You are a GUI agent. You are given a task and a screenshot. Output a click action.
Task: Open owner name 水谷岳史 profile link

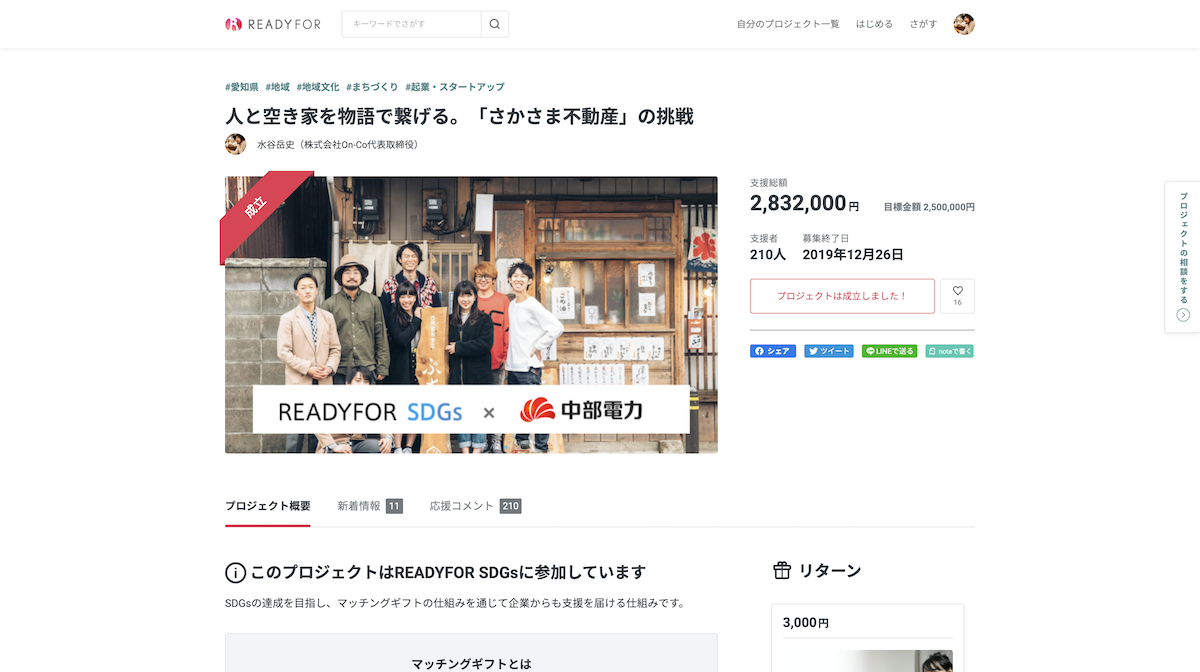click(x=337, y=145)
